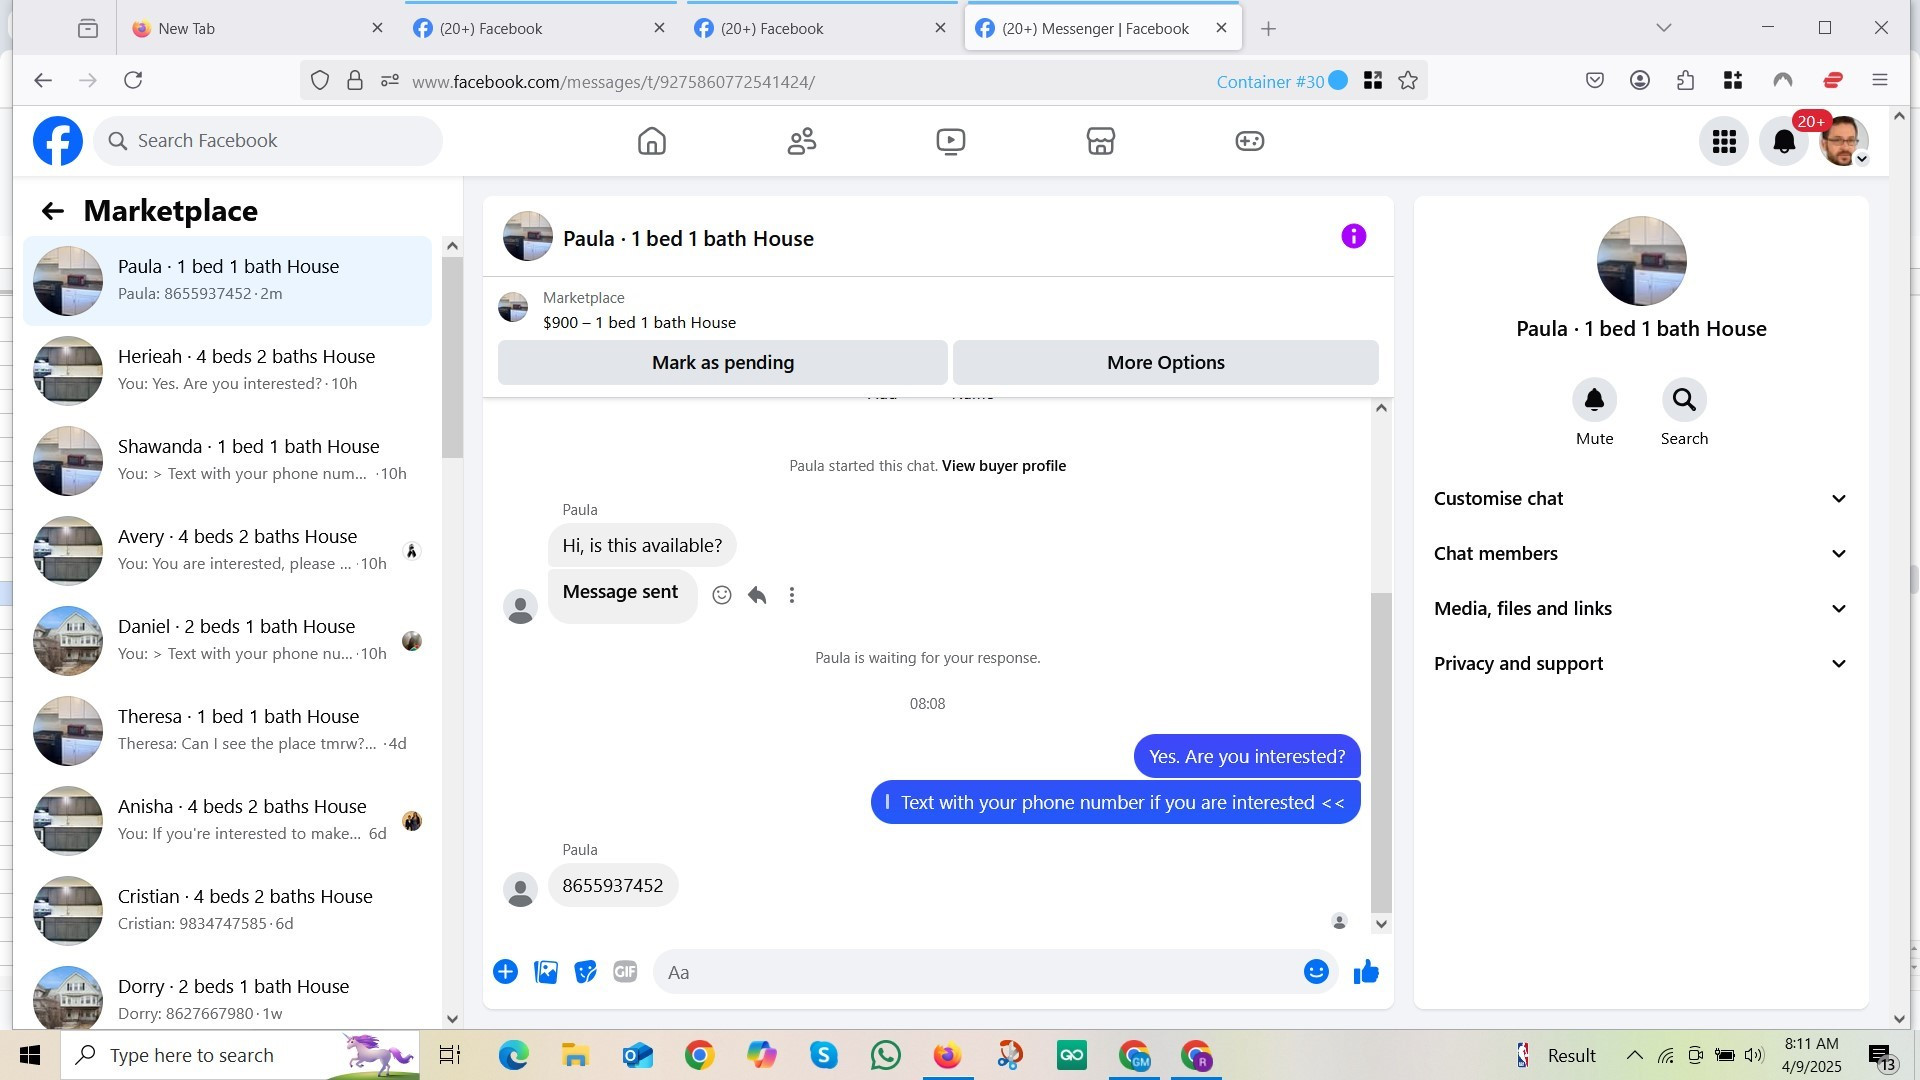Open the Firefox application menu

pyautogui.click(x=1879, y=81)
